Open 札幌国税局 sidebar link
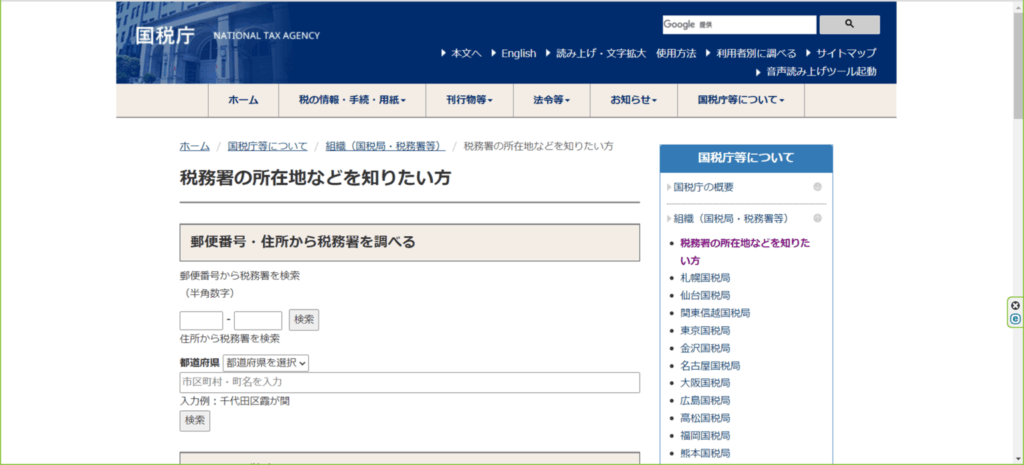The width and height of the screenshot is (1024, 465). tap(705, 278)
